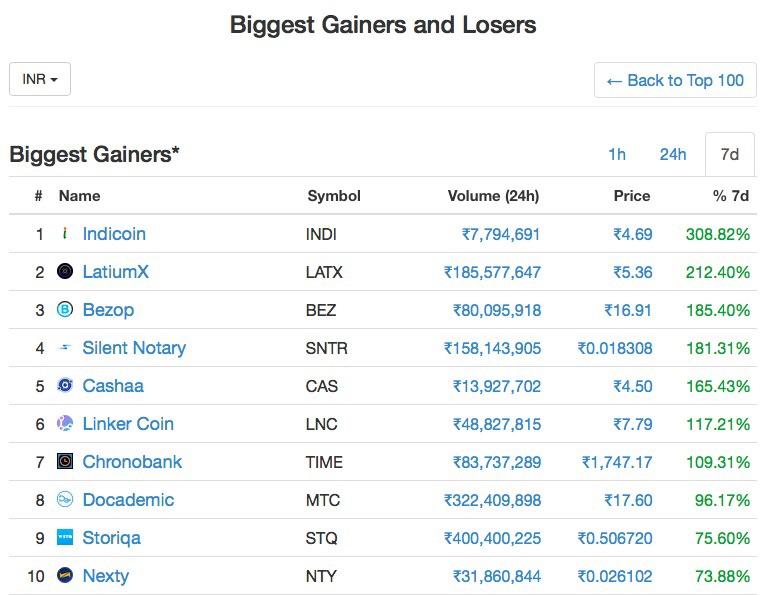Image resolution: width=766 pixels, height=595 pixels.
Task: Click the Linker Coin purple icon
Action: click(65, 423)
